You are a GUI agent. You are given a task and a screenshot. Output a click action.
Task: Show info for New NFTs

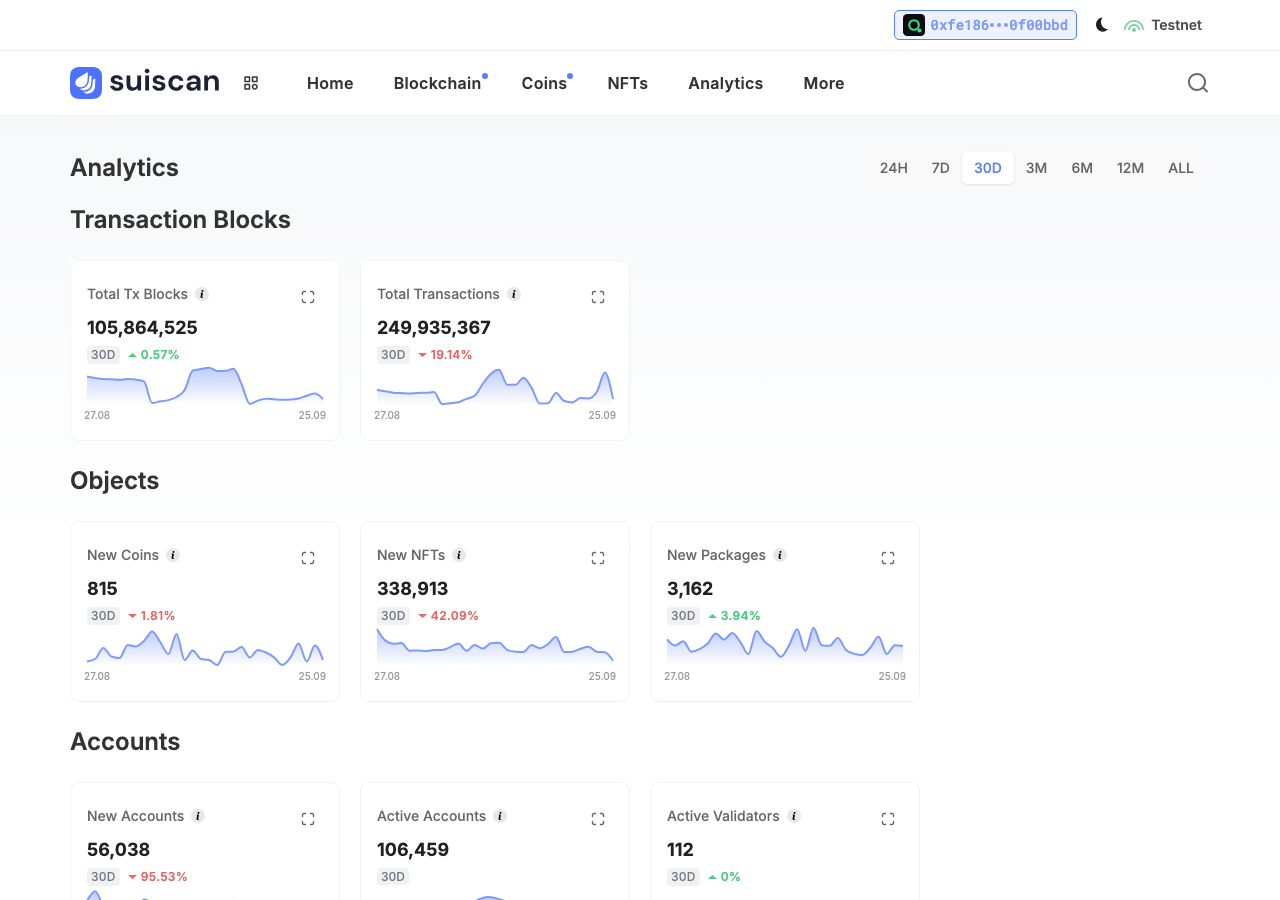tap(459, 555)
